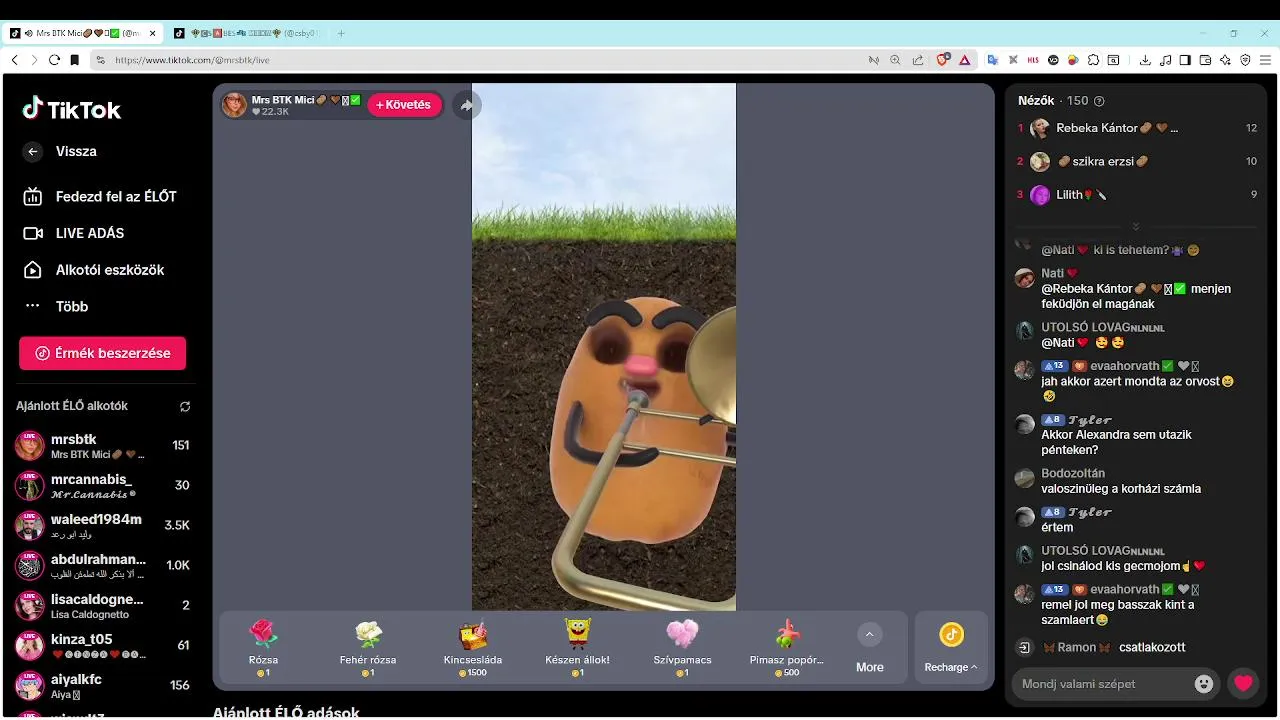The width and height of the screenshot is (1280, 720).
Task: Go forward in browser history
Action: pyautogui.click(x=34, y=60)
